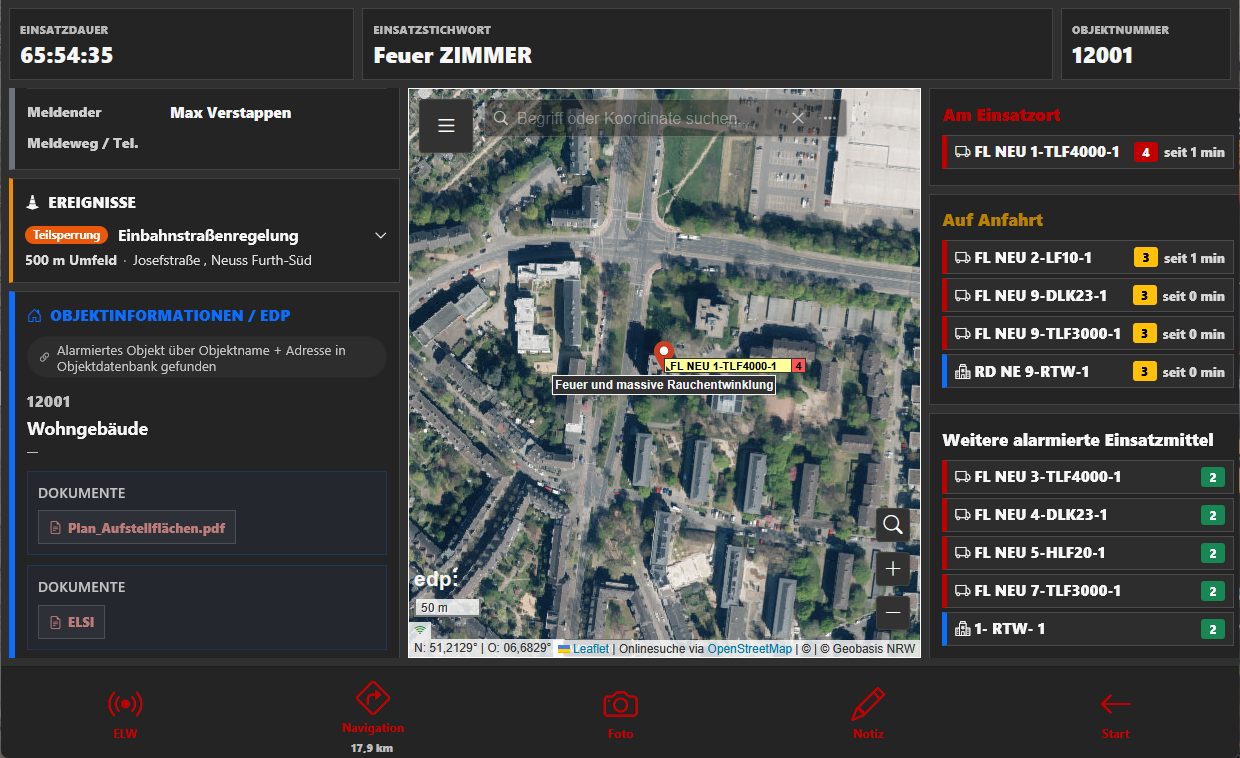The height and width of the screenshot is (758, 1240).
Task: Click the map magnifier search button
Action: pyautogui.click(x=893, y=524)
